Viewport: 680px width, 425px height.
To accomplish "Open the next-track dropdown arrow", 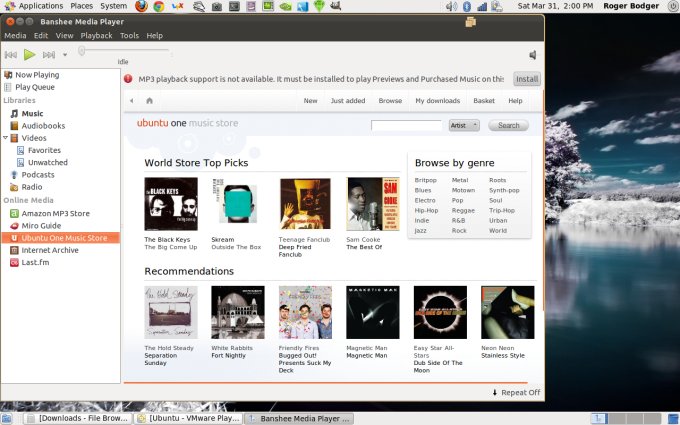I will (65, 55).
